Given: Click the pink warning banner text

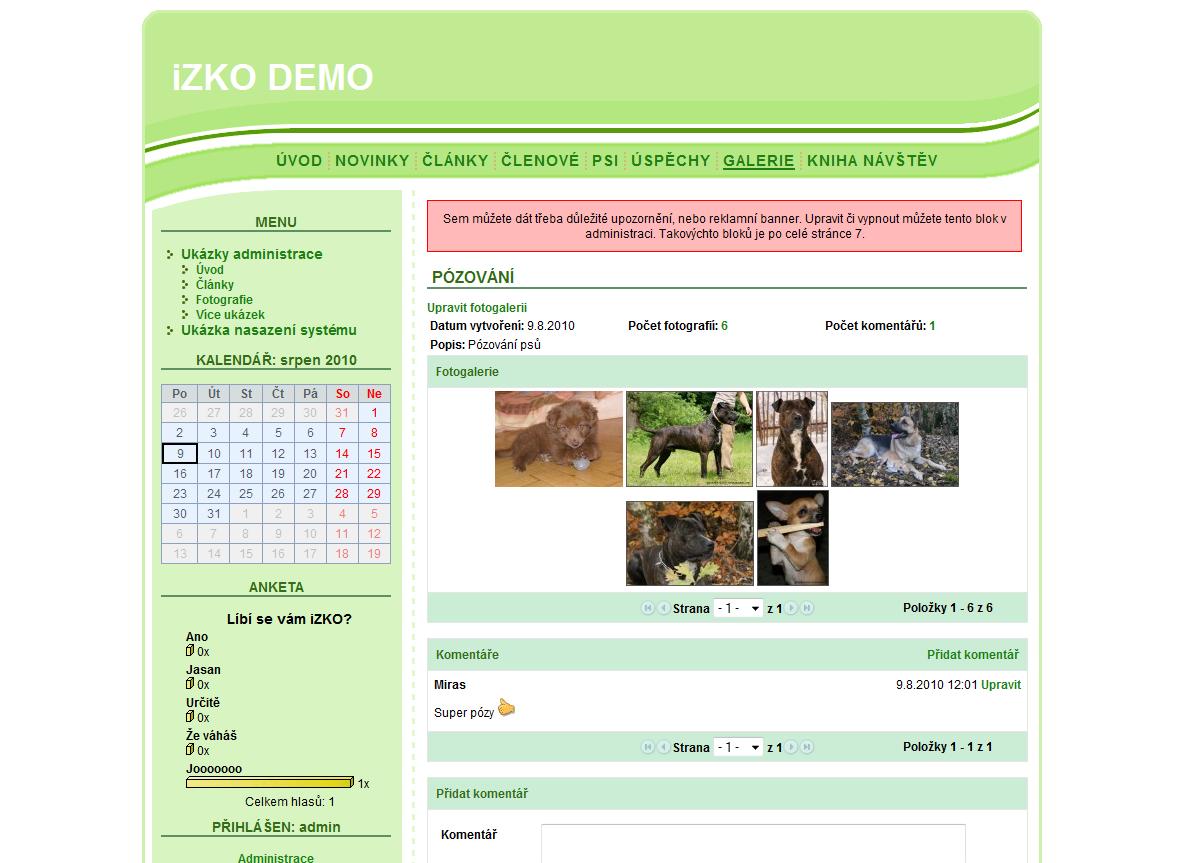Looking at the screenshot, I should tap(724, 226).
